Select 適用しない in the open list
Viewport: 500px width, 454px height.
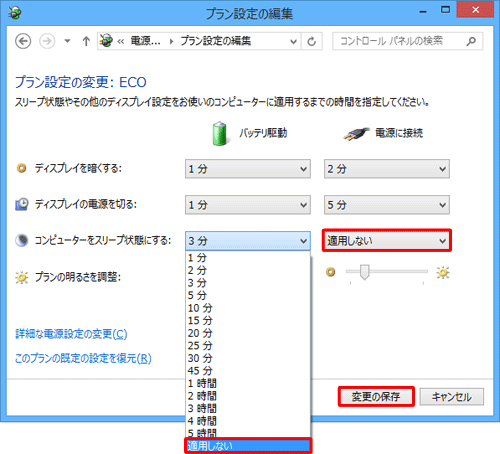(248, 446)
